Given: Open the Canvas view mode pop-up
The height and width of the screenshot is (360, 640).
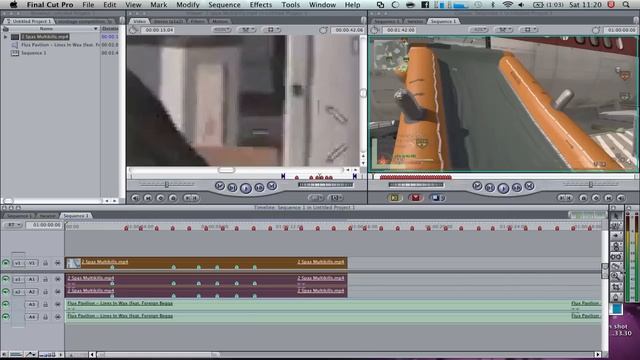Looking at the screenshot, I should coord(504,30).
